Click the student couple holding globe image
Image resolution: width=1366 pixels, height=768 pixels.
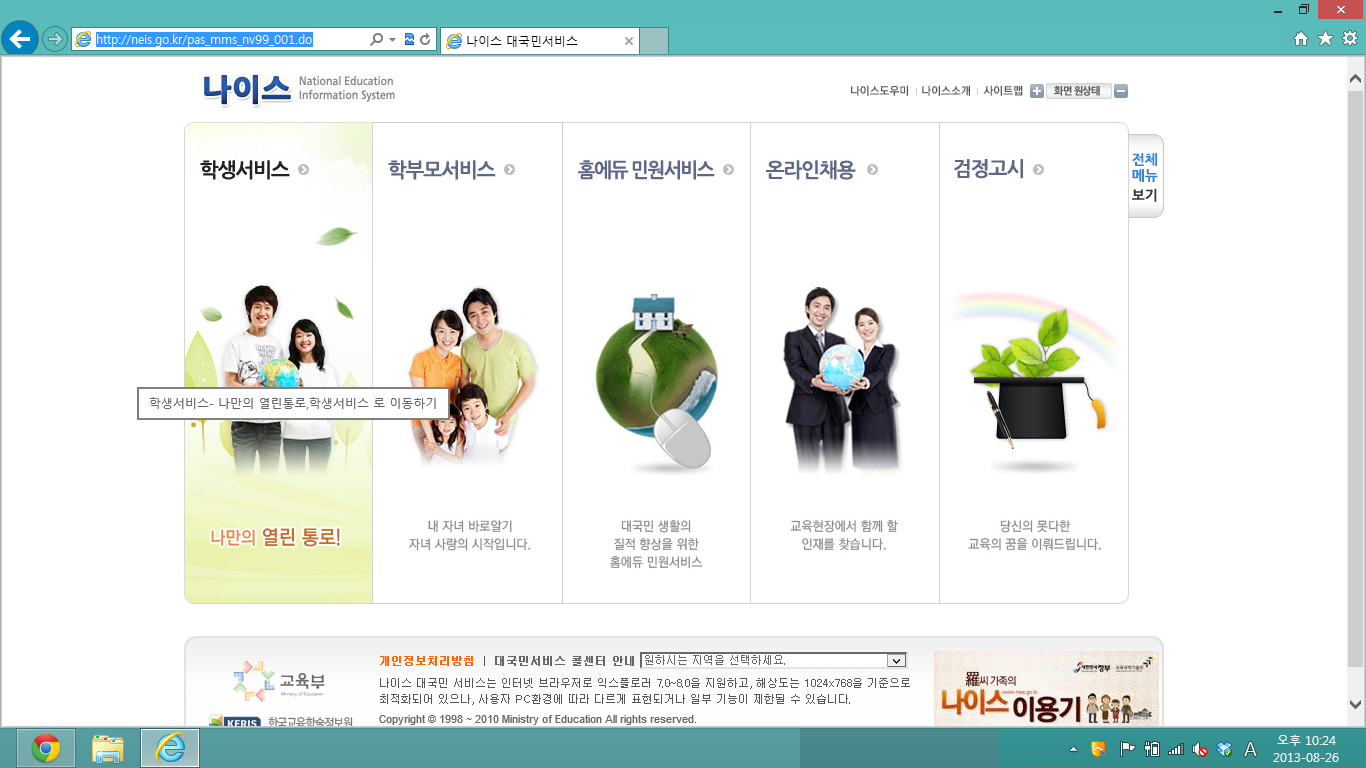[277, 380]
